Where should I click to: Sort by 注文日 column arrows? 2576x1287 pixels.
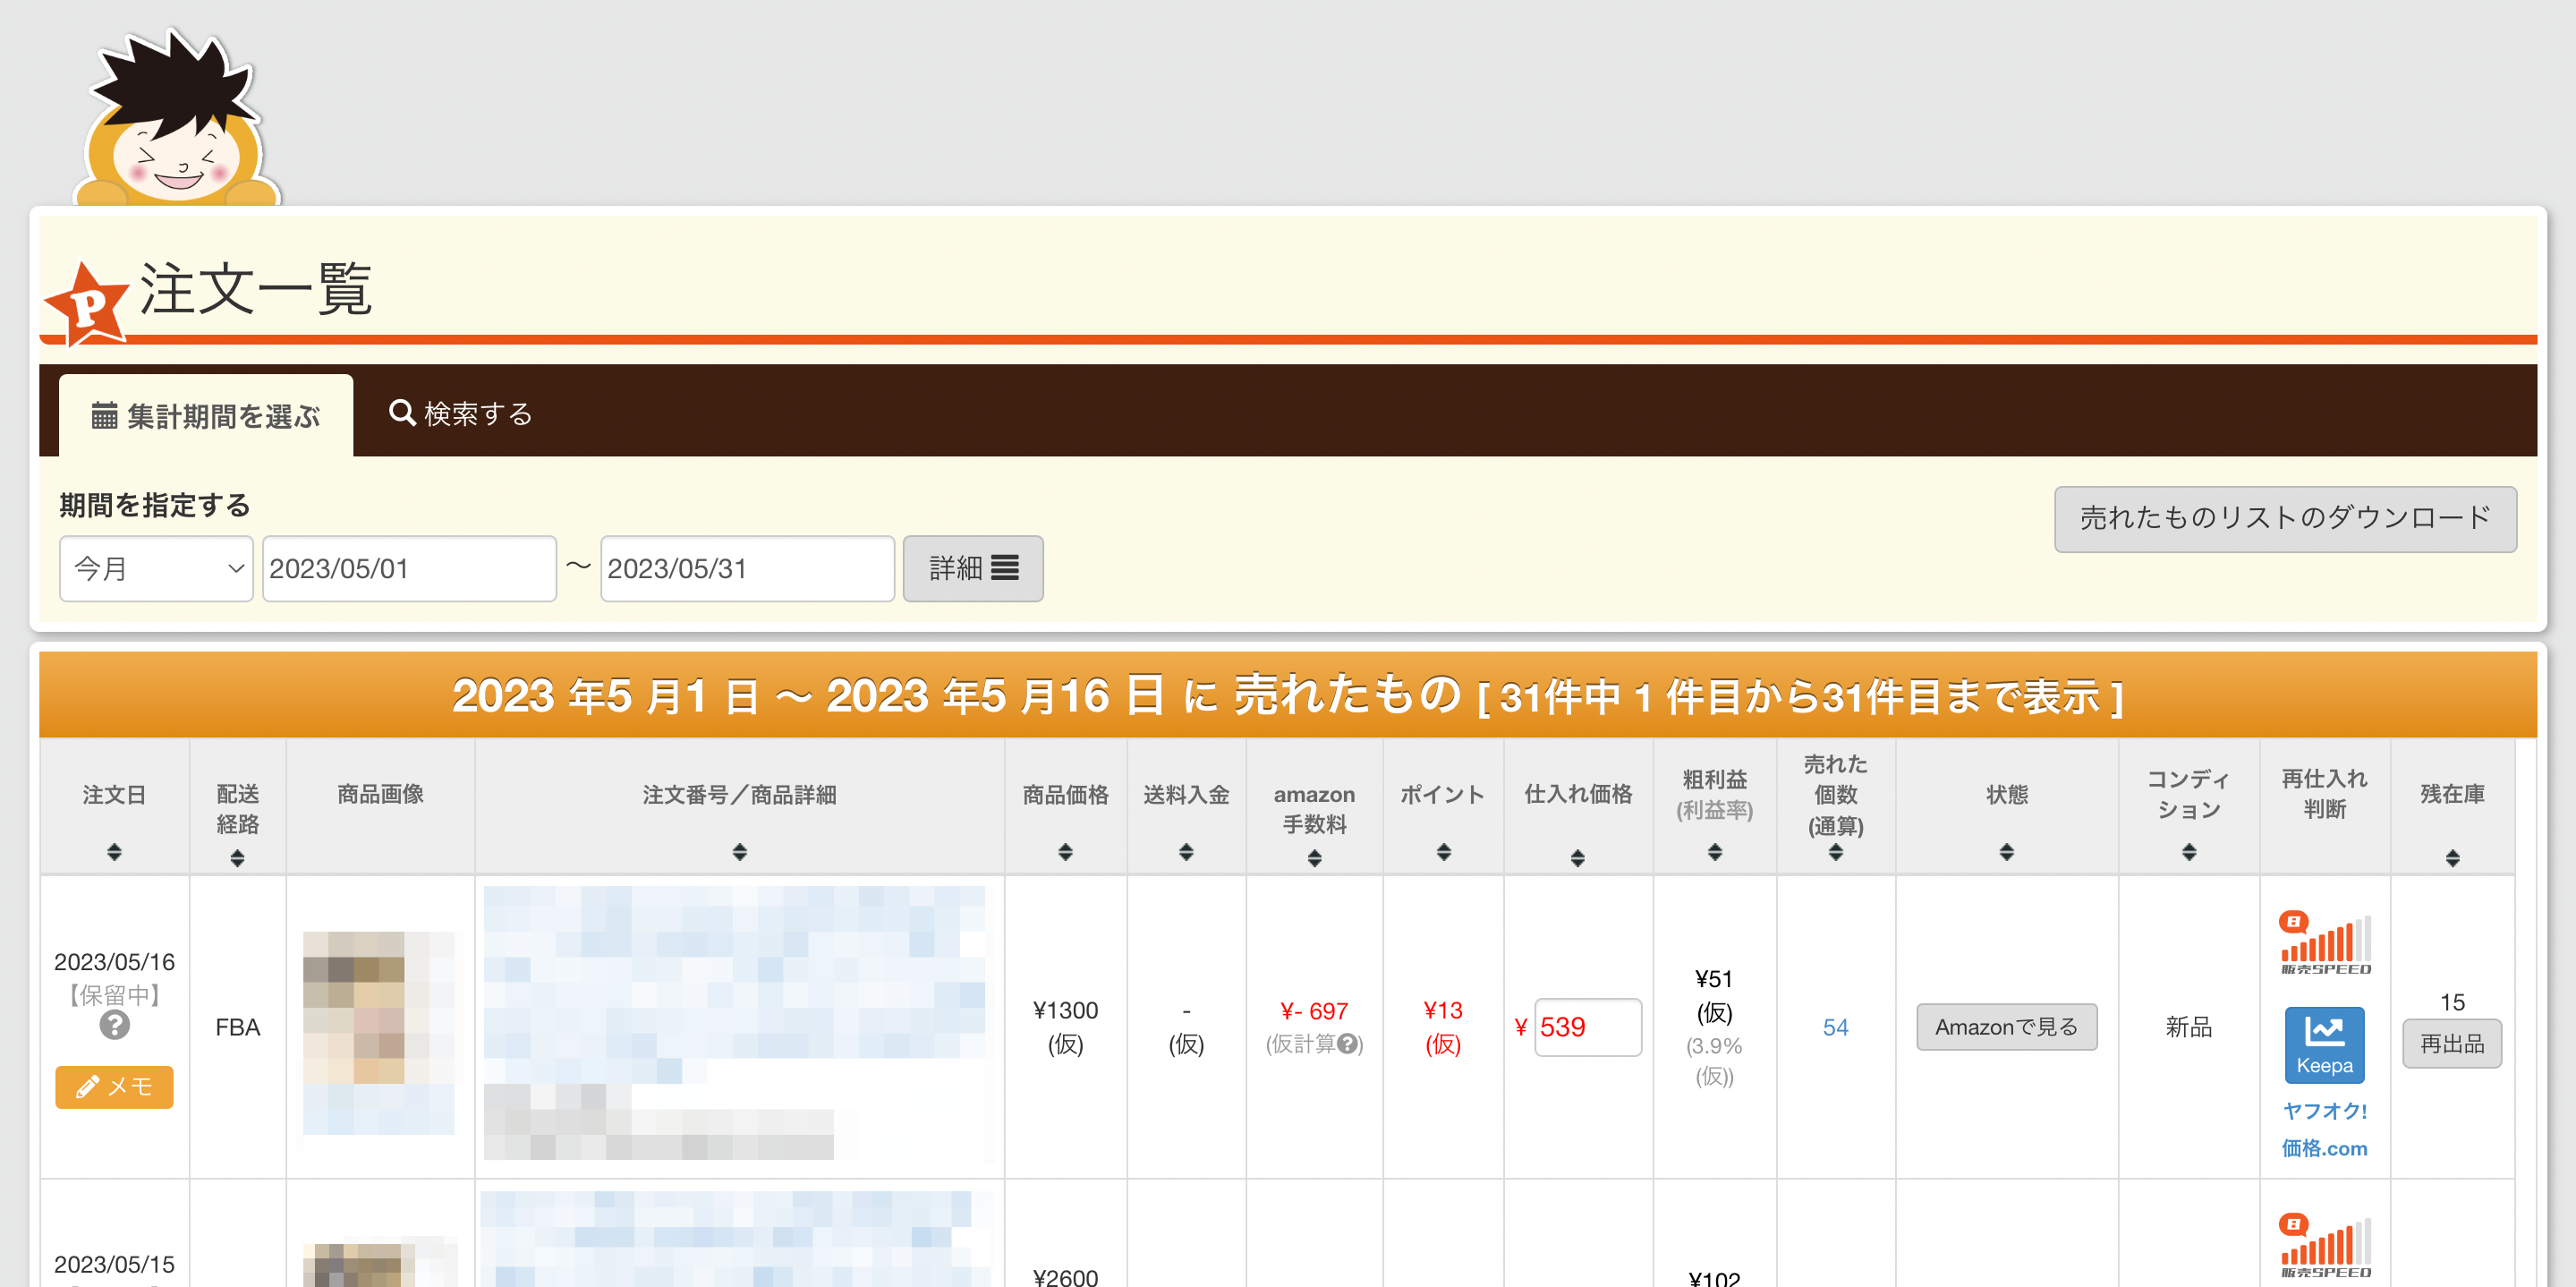click(x=114, y=852)
